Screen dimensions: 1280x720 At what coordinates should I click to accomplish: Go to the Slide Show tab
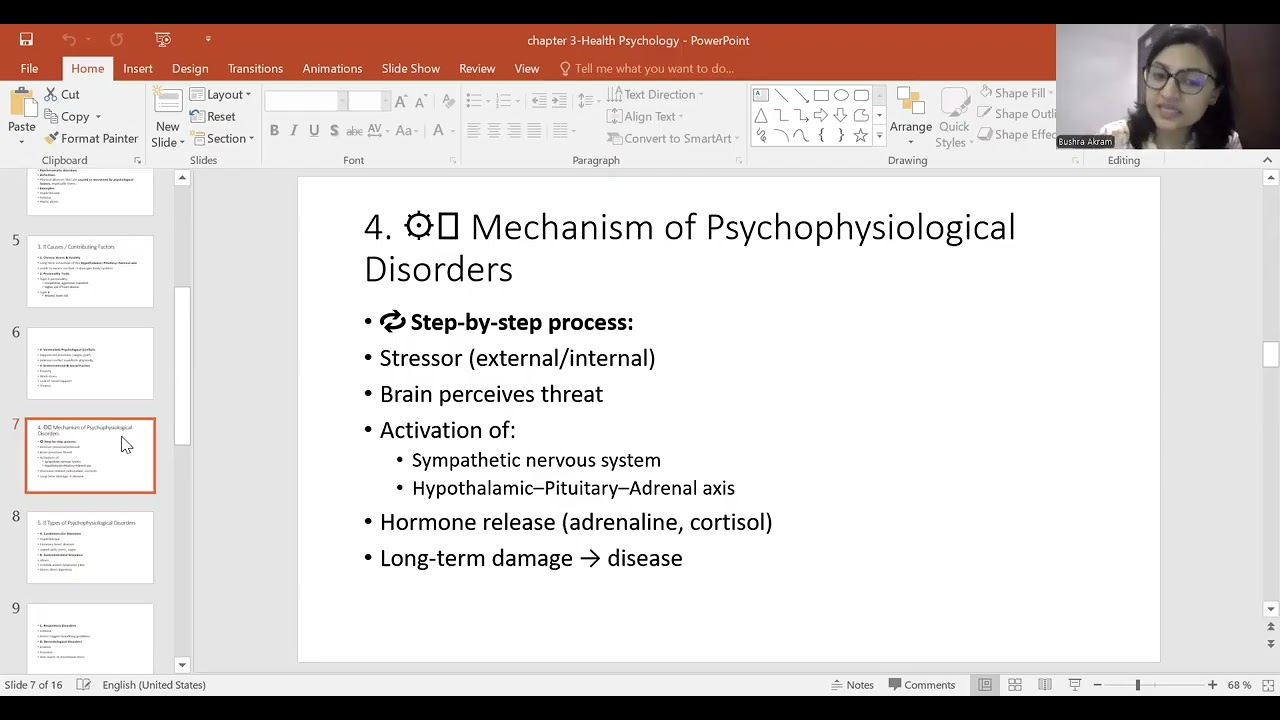pyautogui.click(x=410, y=68)
